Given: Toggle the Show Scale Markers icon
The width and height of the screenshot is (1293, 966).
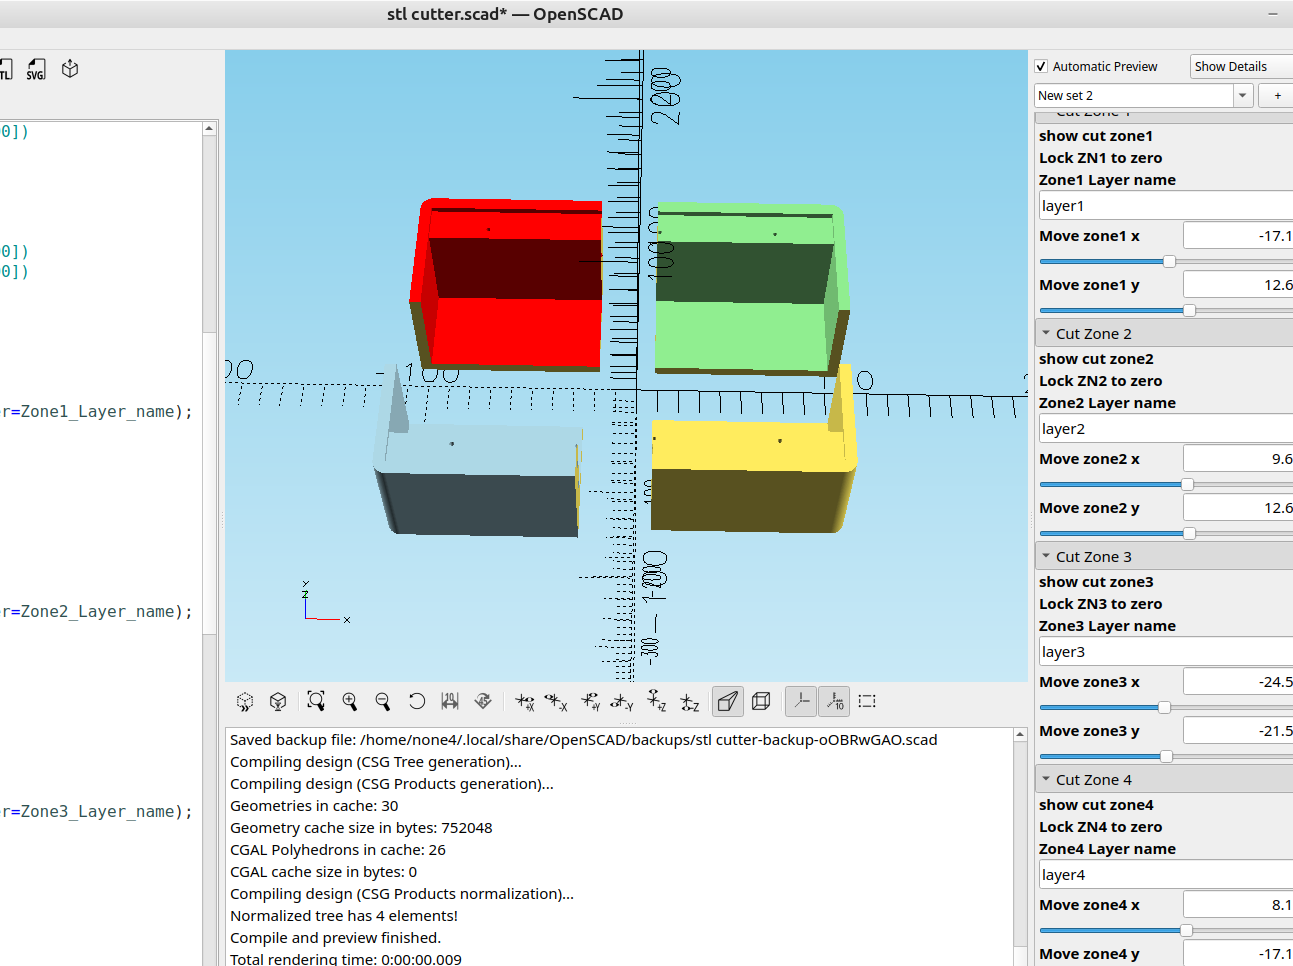Looking at the screenshot, I should (x=834, y=701).
